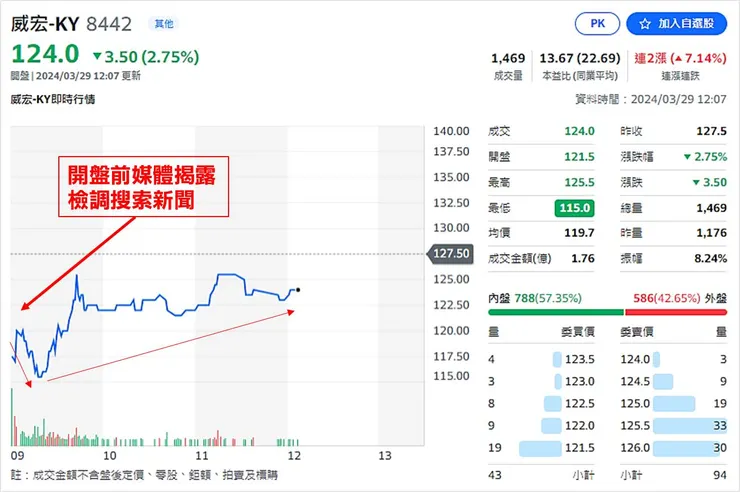Click the 最高 value 125.5
The image size is (740, 492).
coord(579,183)
